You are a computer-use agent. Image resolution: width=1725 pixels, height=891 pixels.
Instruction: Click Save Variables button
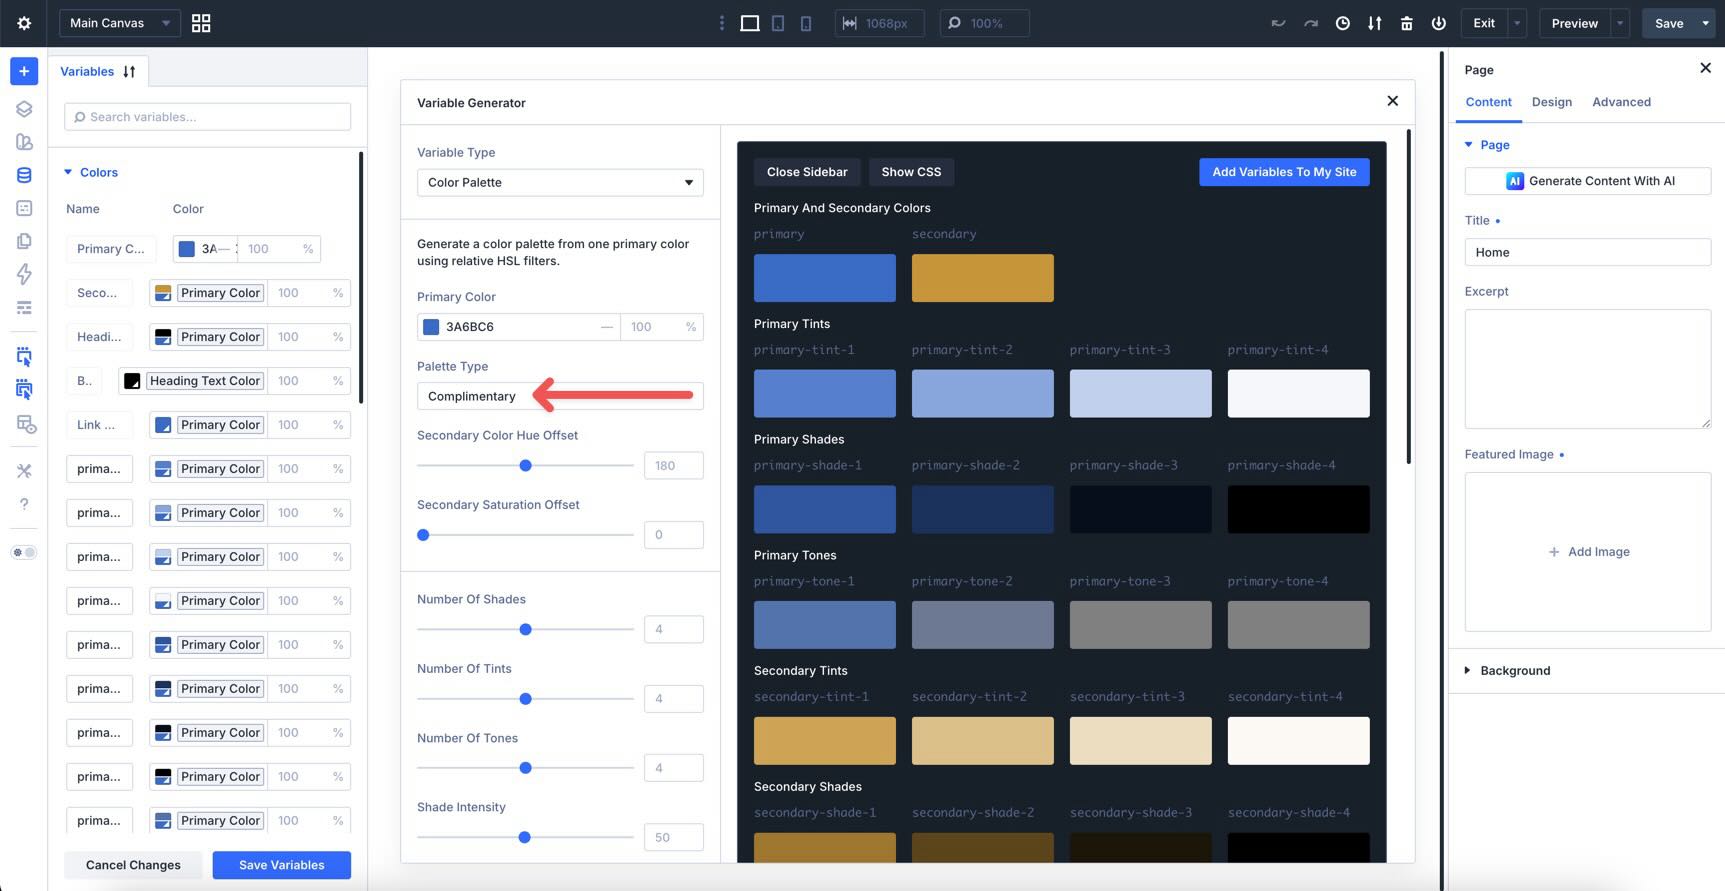(281, 865)
